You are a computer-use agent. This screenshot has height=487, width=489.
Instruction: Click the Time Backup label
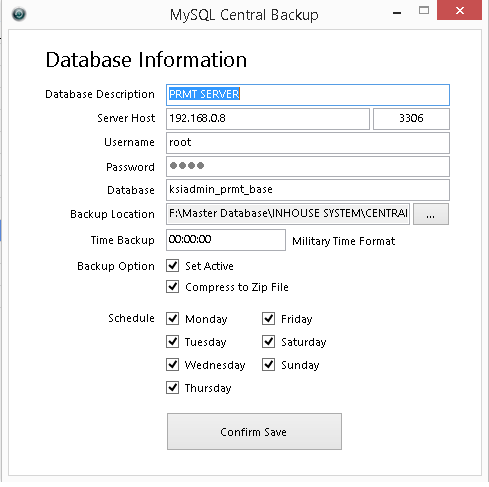pyautogui.click(x=123, y=240)
